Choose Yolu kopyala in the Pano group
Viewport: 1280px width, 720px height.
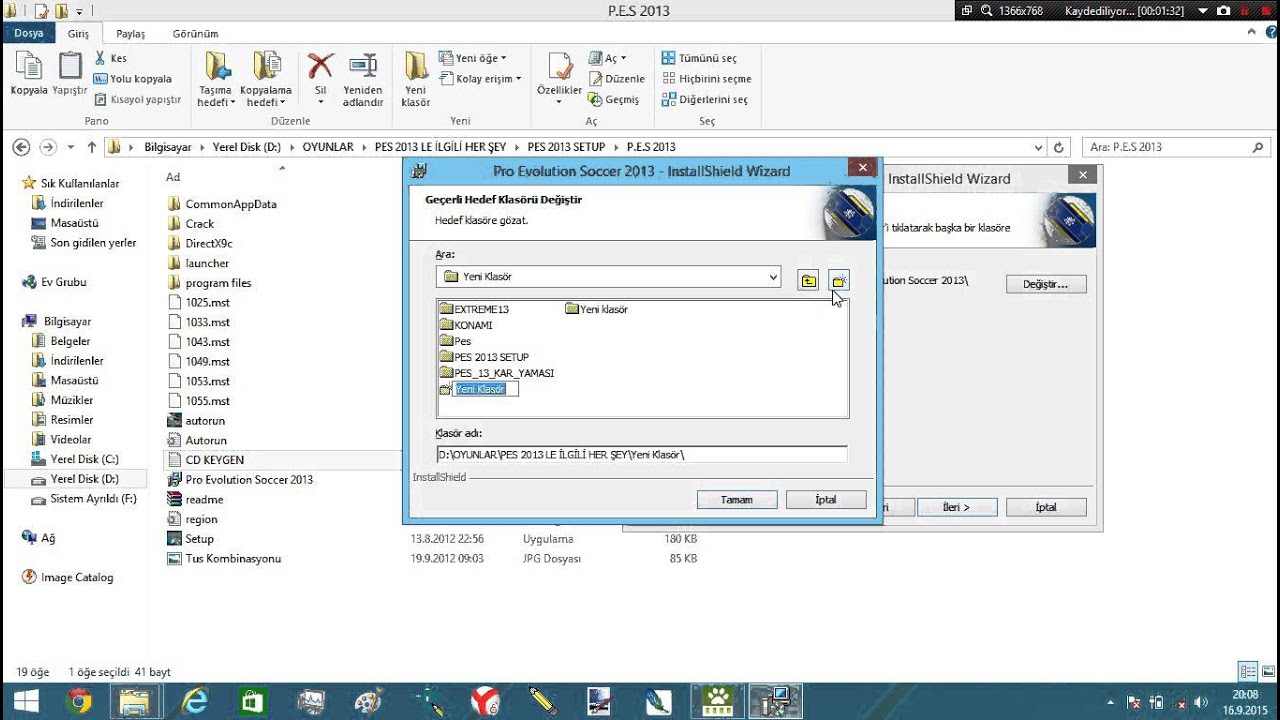133,79
